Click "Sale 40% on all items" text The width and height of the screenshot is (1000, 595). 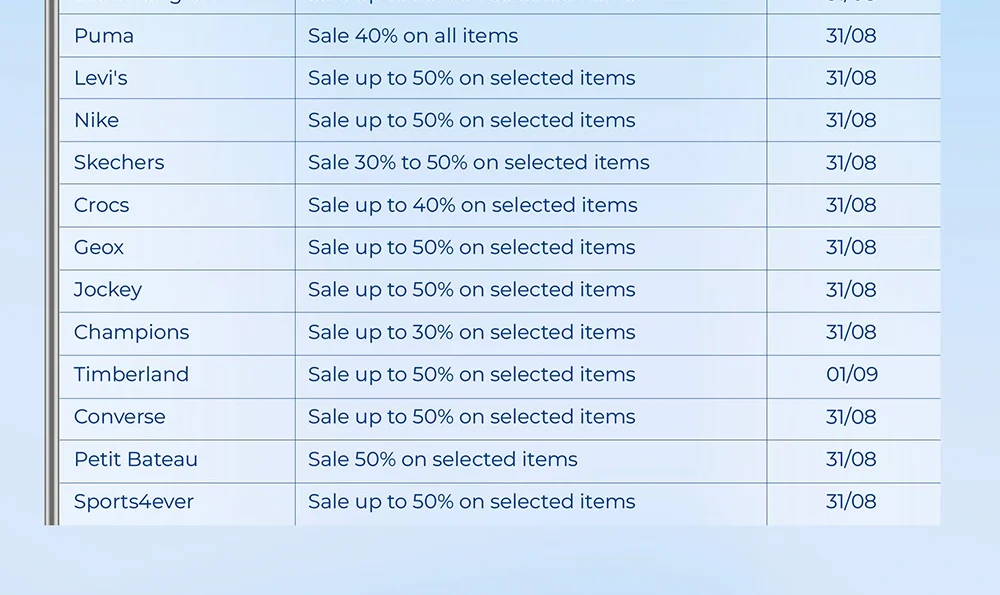click(413, 36)
